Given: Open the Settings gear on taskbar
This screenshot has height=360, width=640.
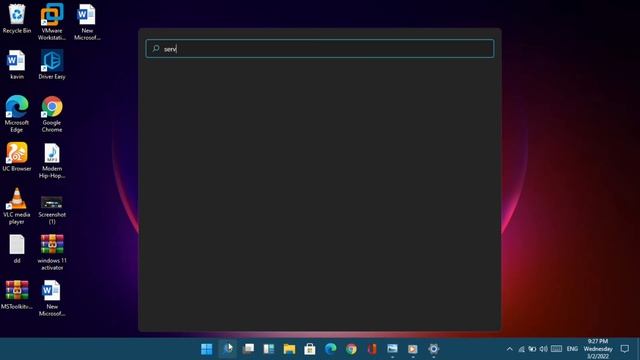Looking at the screenshot, I should [x=433, y=349].
